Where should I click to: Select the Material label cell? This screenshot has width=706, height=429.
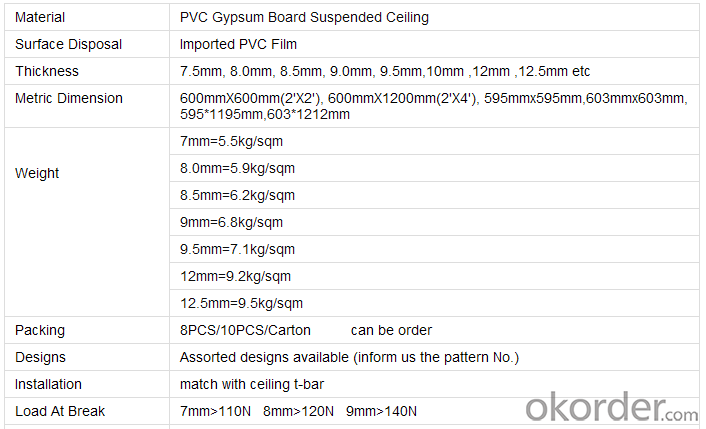(87, 17)
